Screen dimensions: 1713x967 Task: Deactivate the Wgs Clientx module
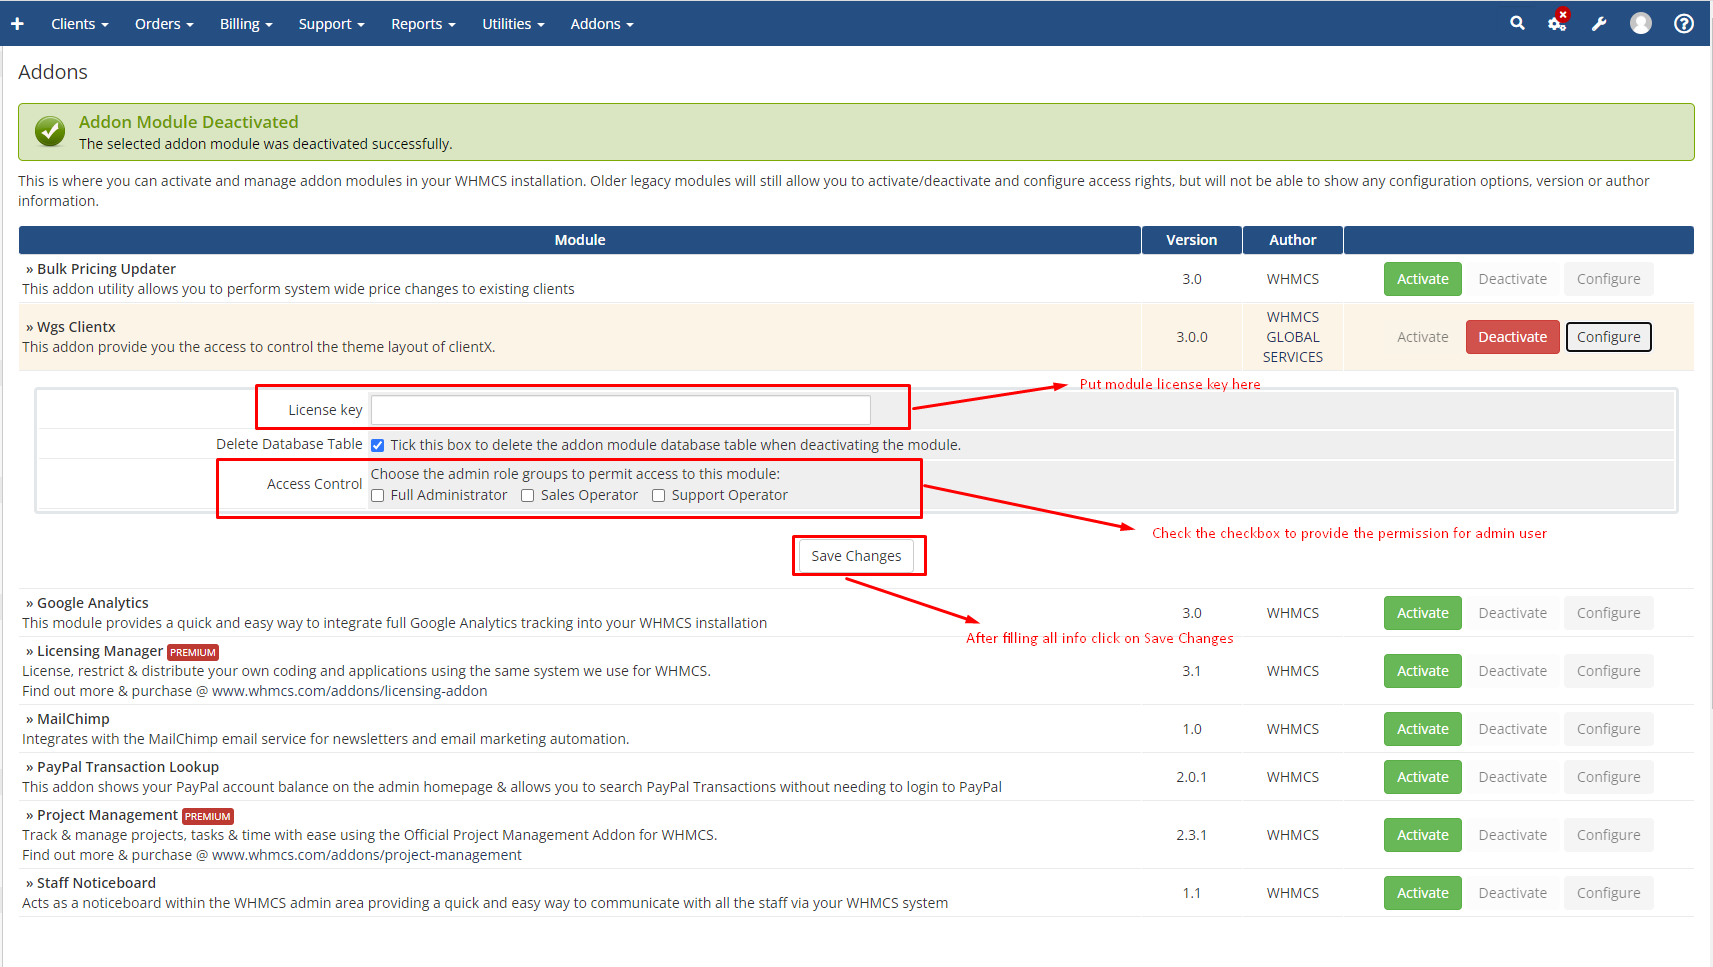tap(1512, 337)
